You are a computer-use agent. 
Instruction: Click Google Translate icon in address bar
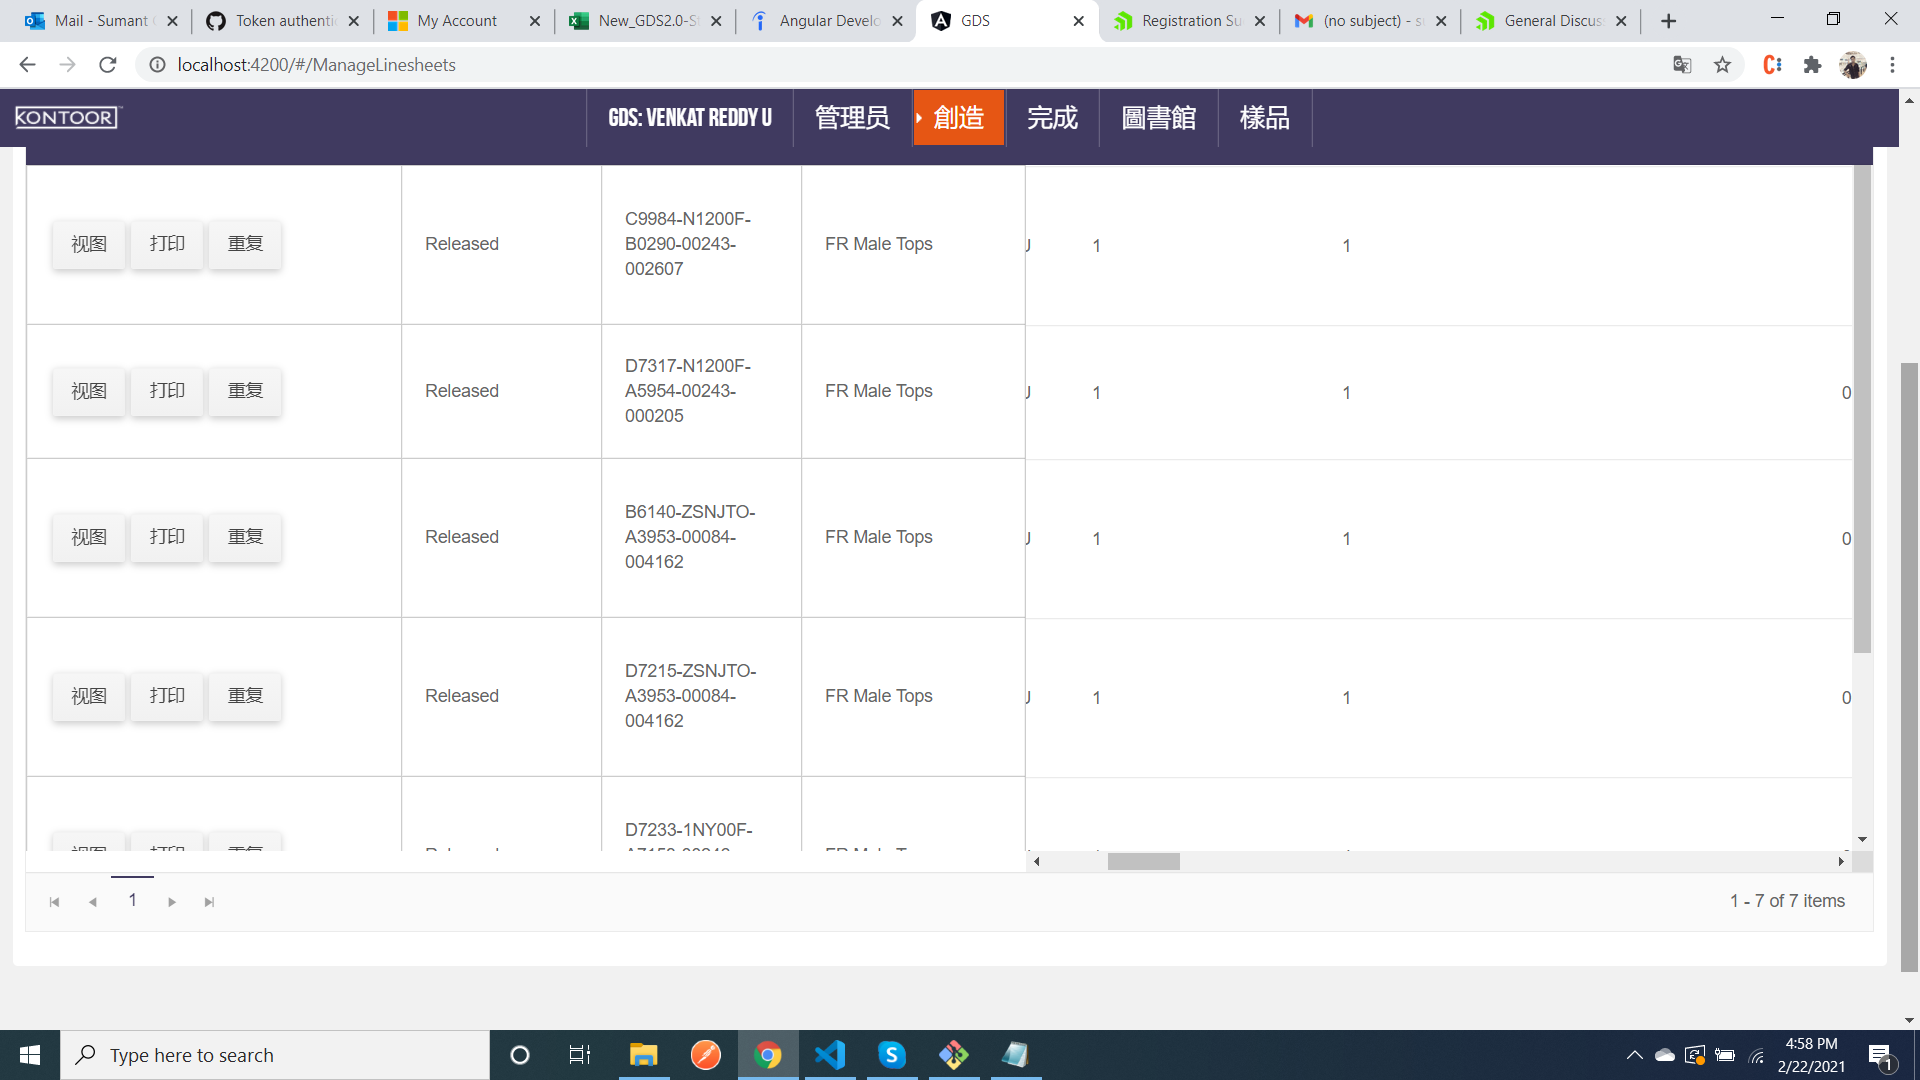pyautogui.click(x=1682, y=65)
